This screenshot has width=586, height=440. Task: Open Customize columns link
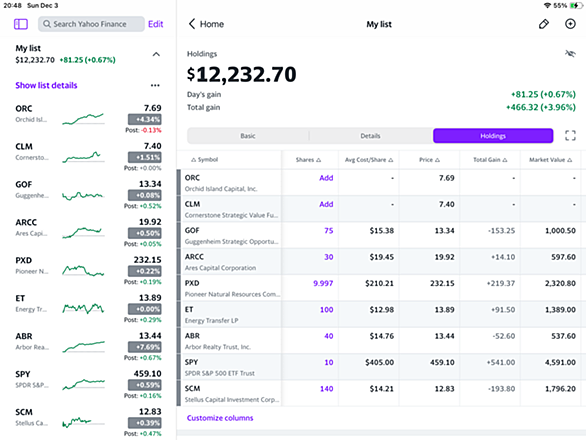pyautogui.click(x=220, y=418)
